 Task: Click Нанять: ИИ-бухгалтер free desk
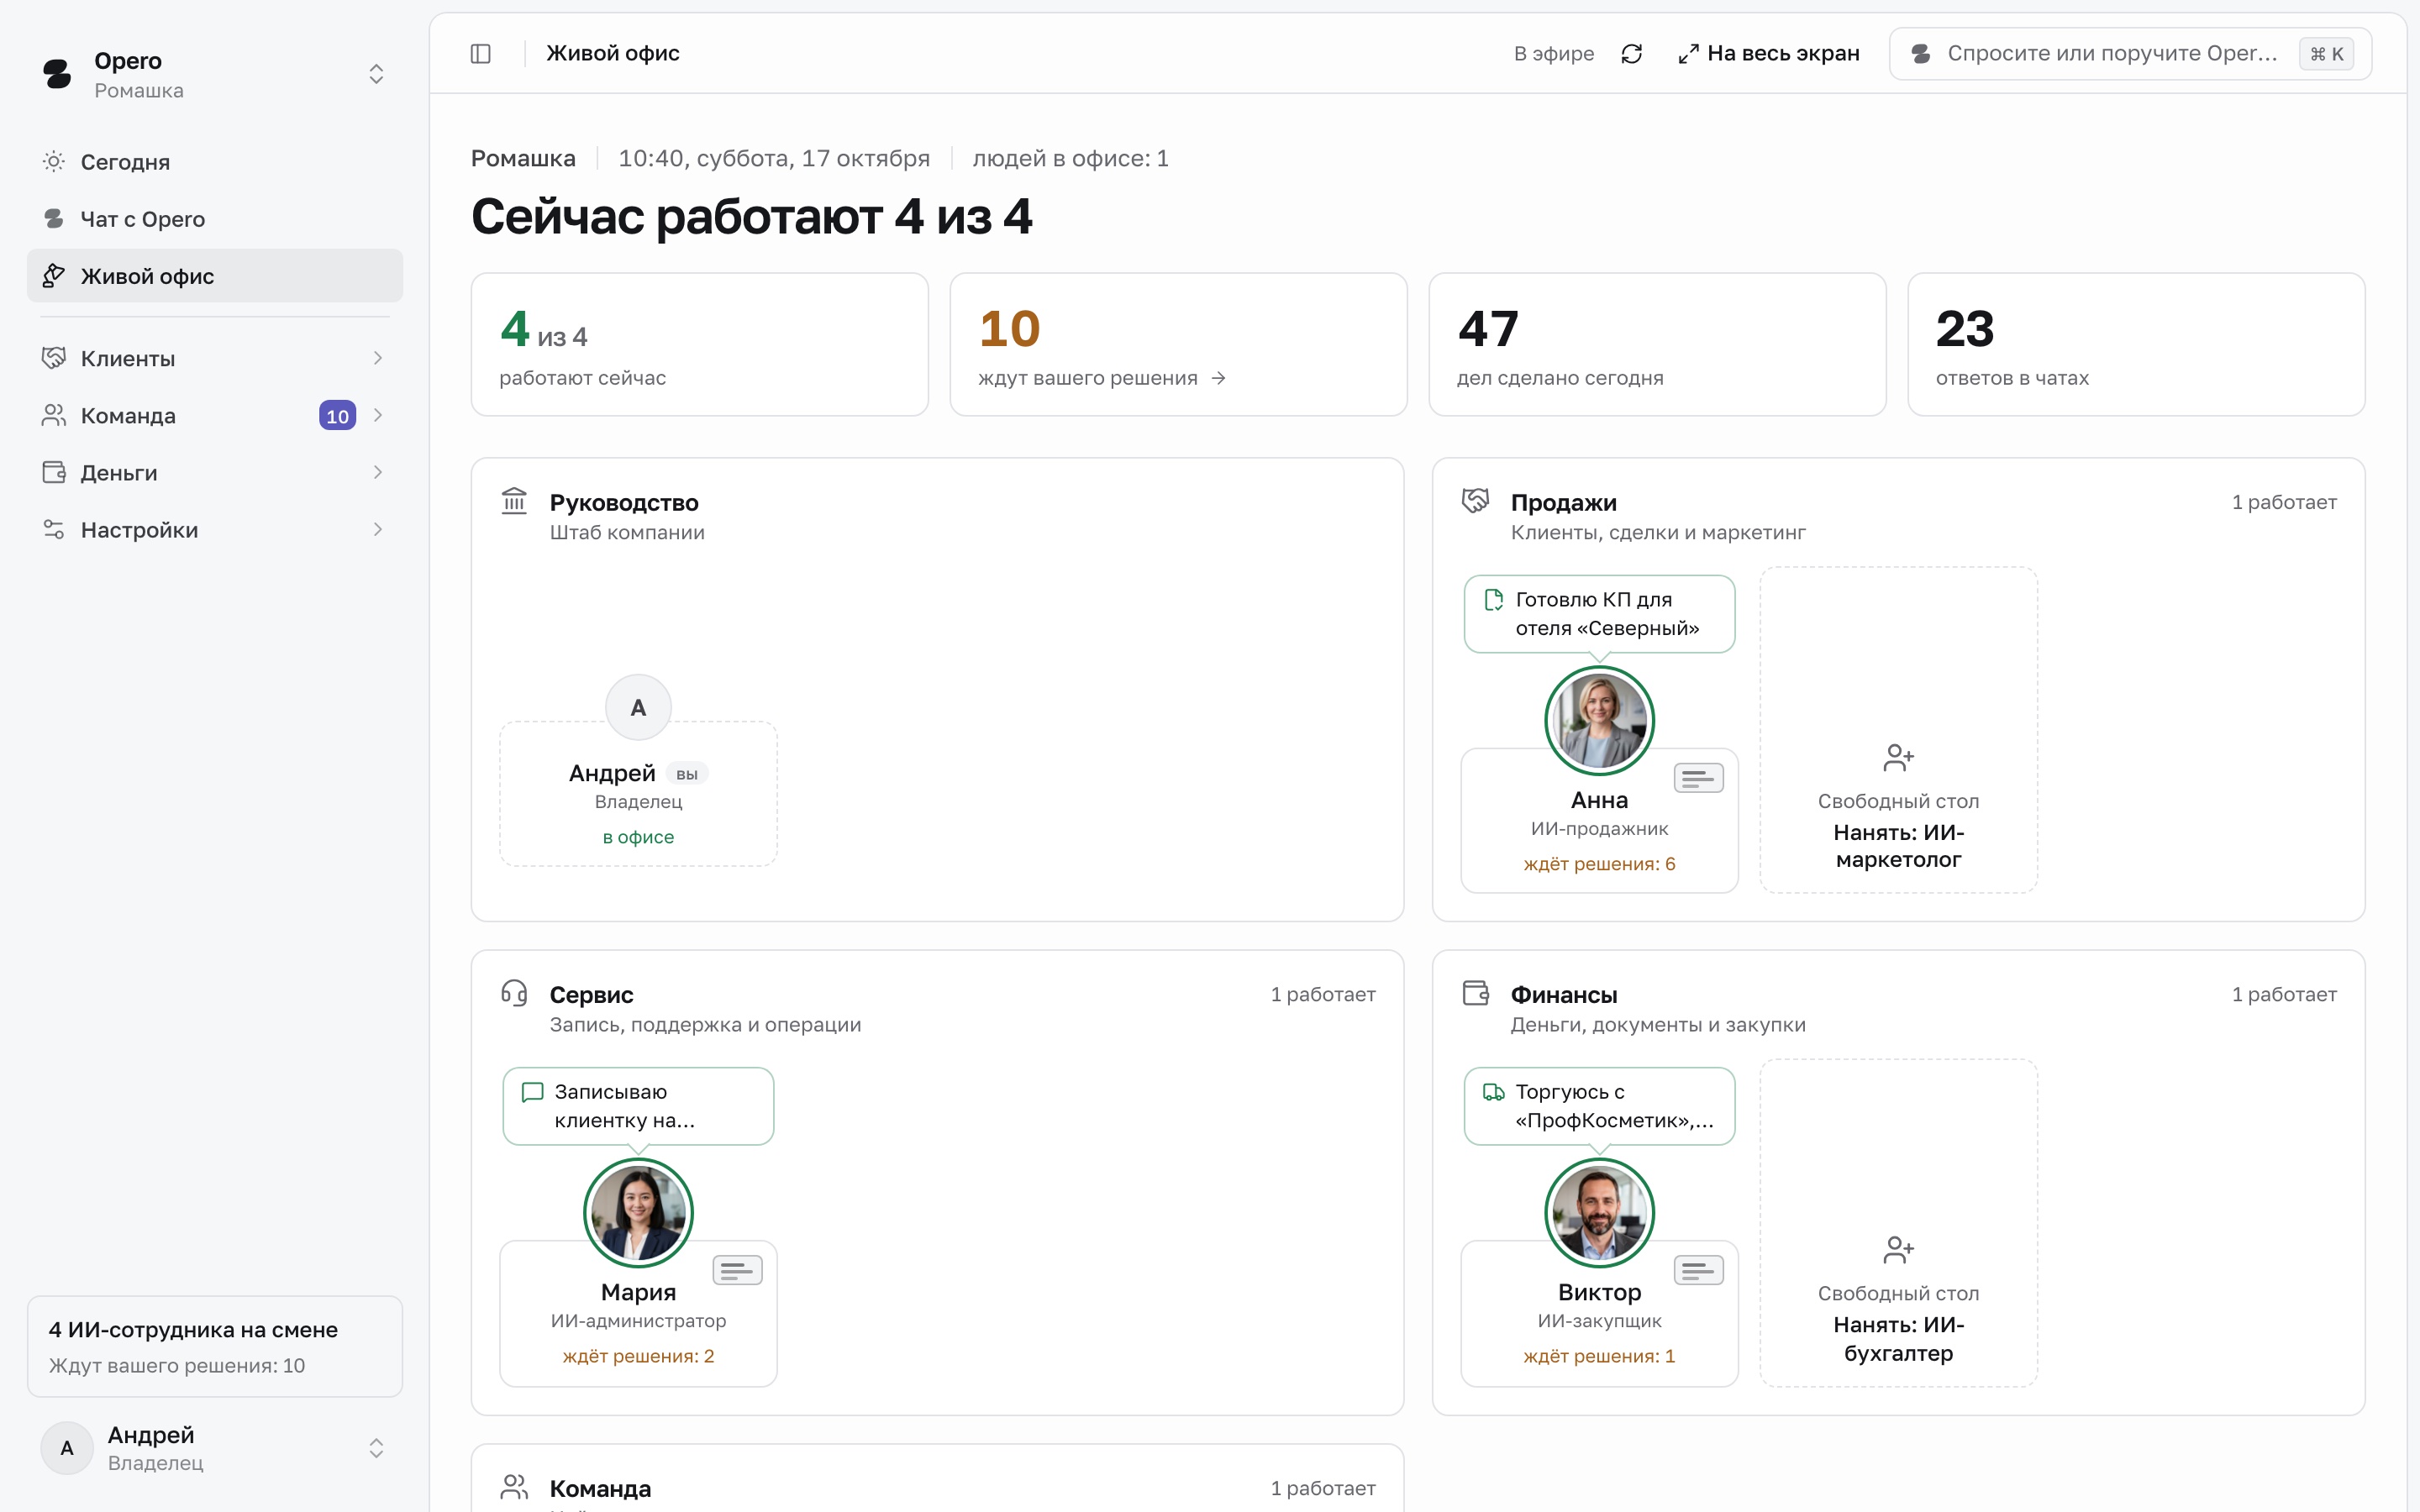(x=1898, y=1222)
